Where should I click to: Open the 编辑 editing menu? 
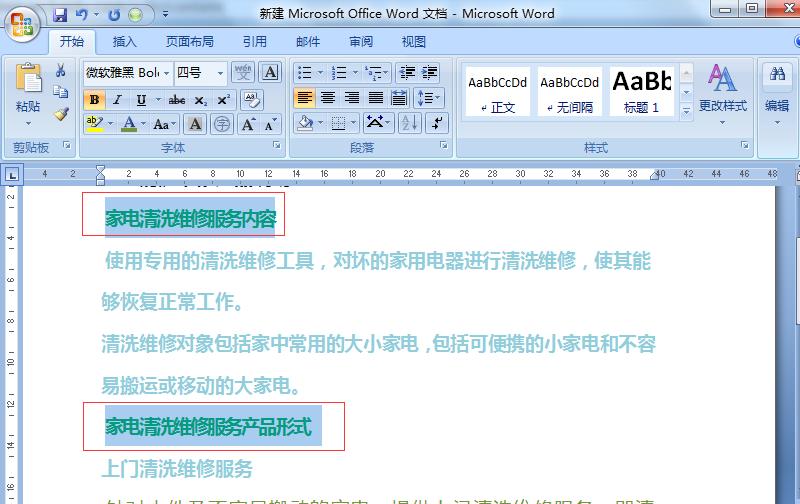[777, 95]
